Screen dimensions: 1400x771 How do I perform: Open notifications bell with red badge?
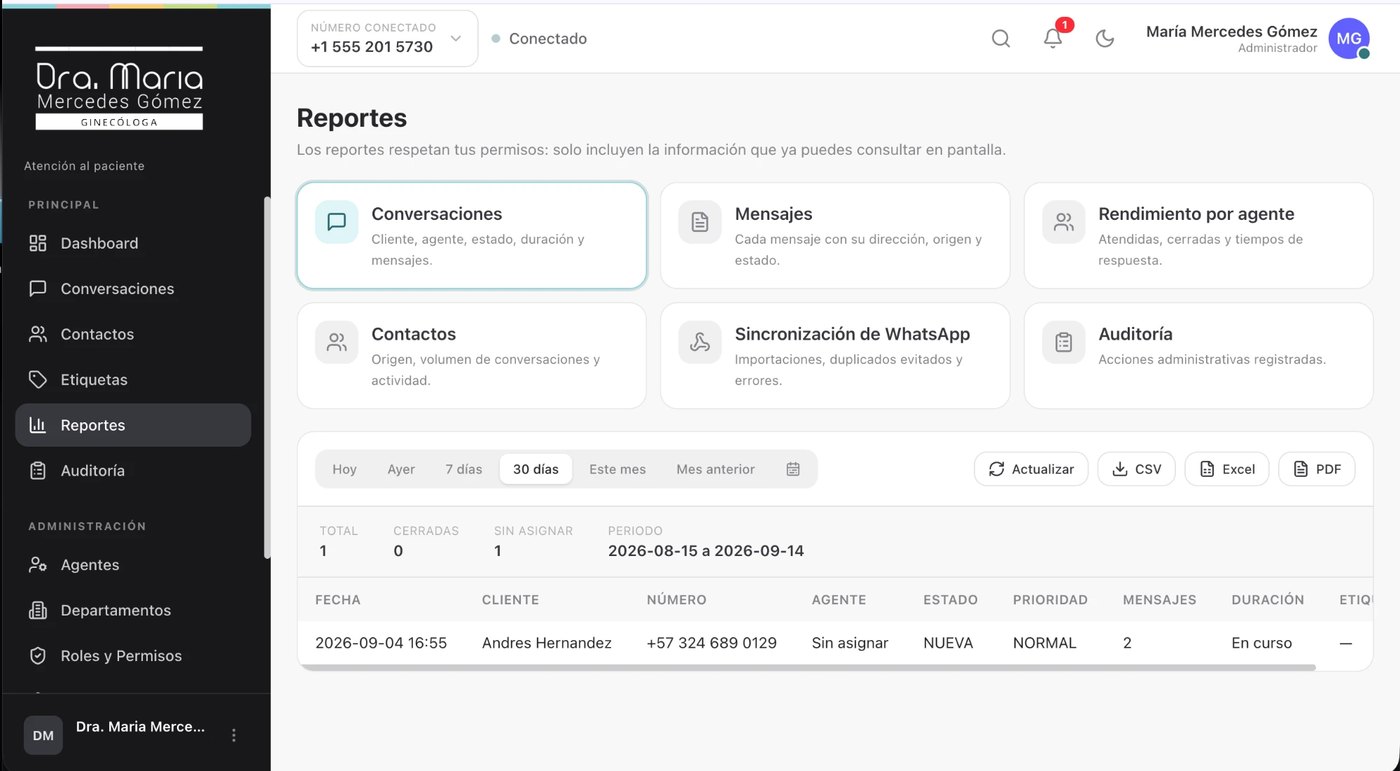coord(1053,38)
